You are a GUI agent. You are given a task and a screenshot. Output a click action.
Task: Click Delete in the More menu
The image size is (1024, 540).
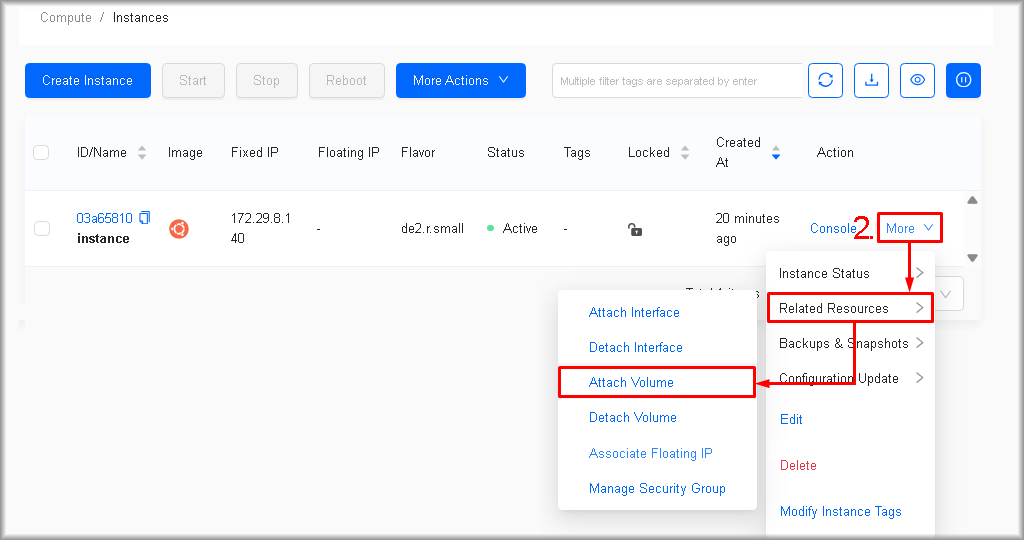[798, 465]
